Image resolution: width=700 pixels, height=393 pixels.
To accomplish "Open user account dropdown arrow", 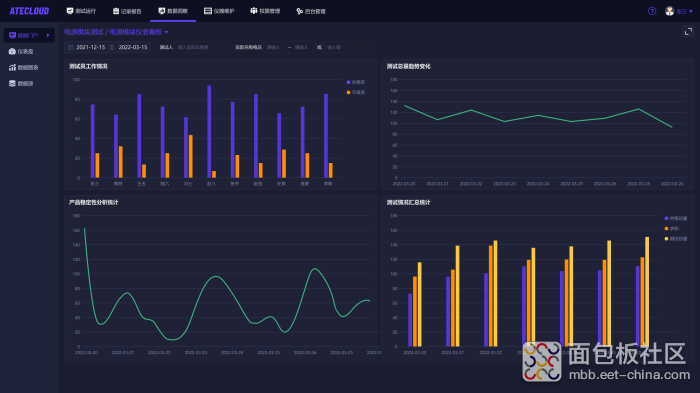I will (691, 11).
